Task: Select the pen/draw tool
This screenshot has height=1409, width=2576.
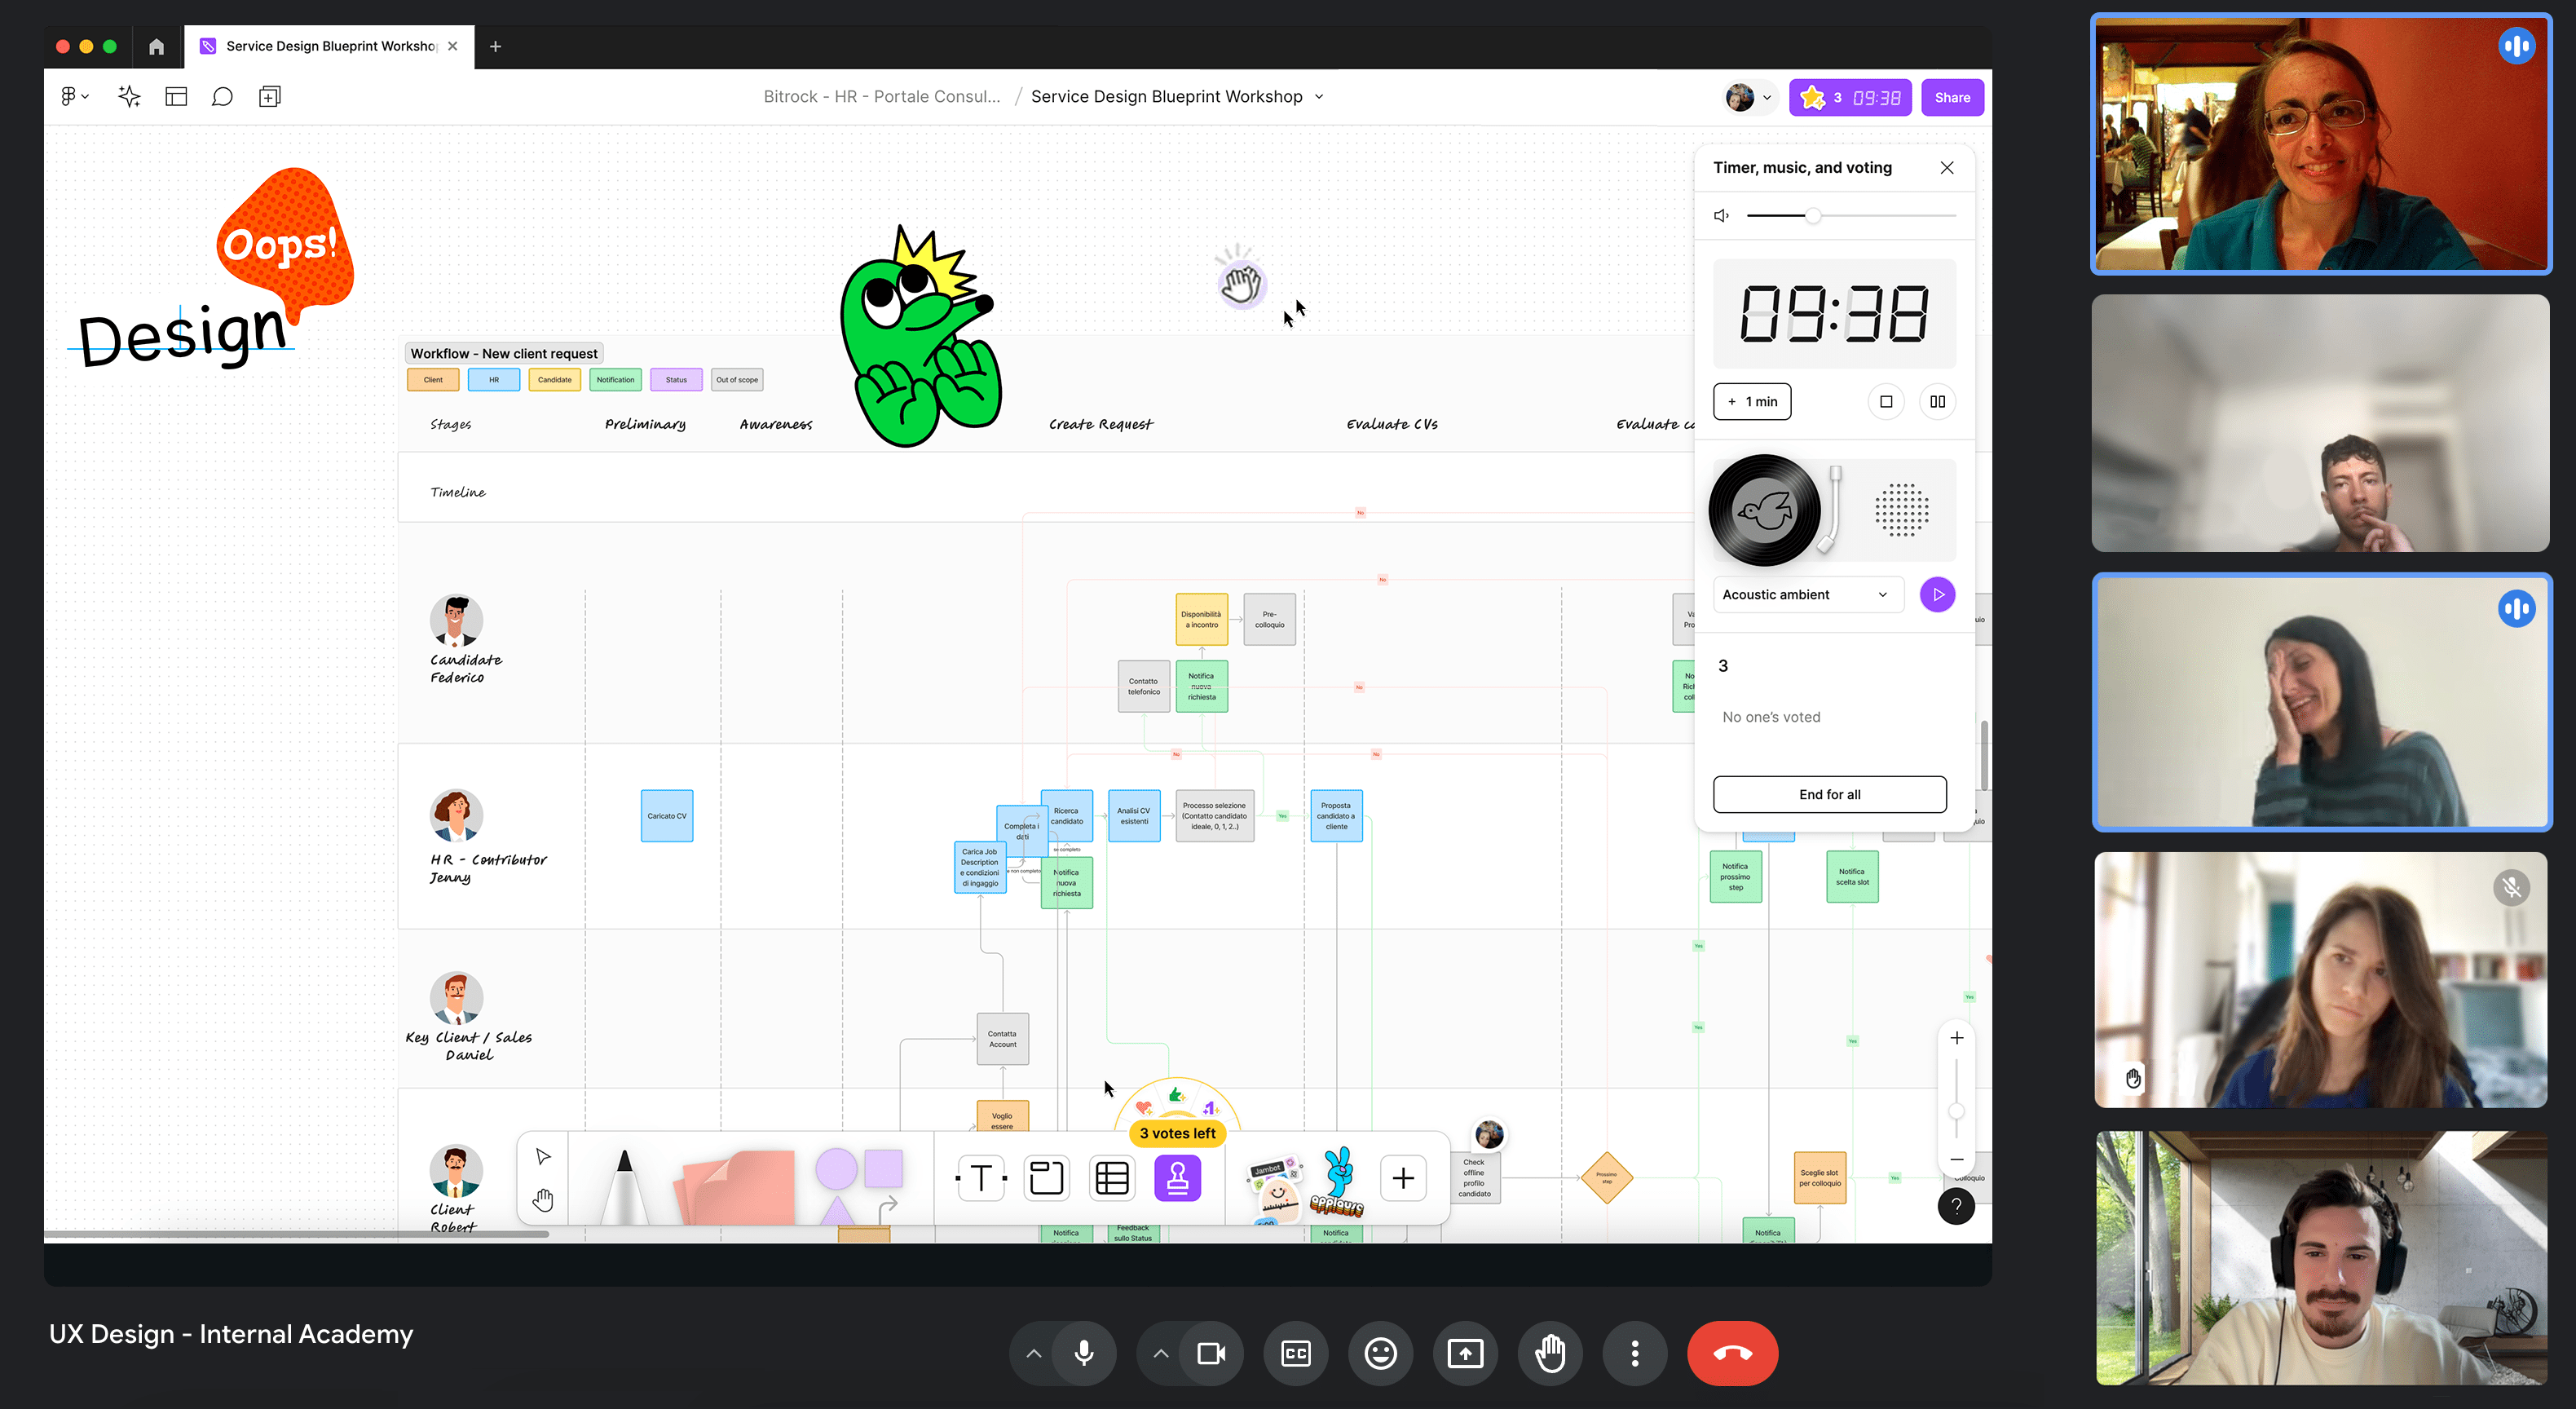Action: point(620,1178)
